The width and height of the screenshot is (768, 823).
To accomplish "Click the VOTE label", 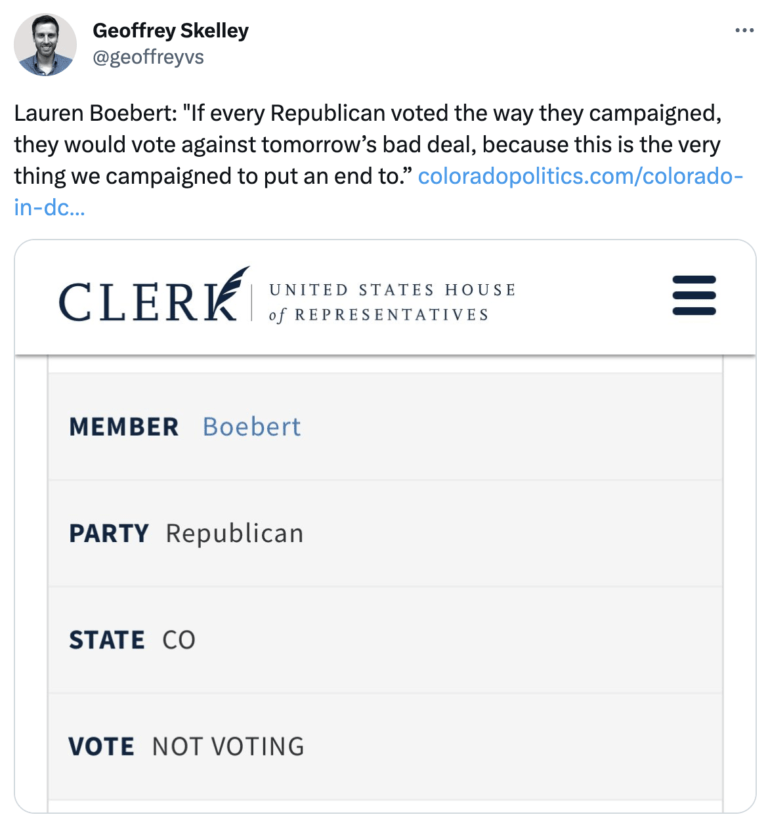I will click(101, 747).
